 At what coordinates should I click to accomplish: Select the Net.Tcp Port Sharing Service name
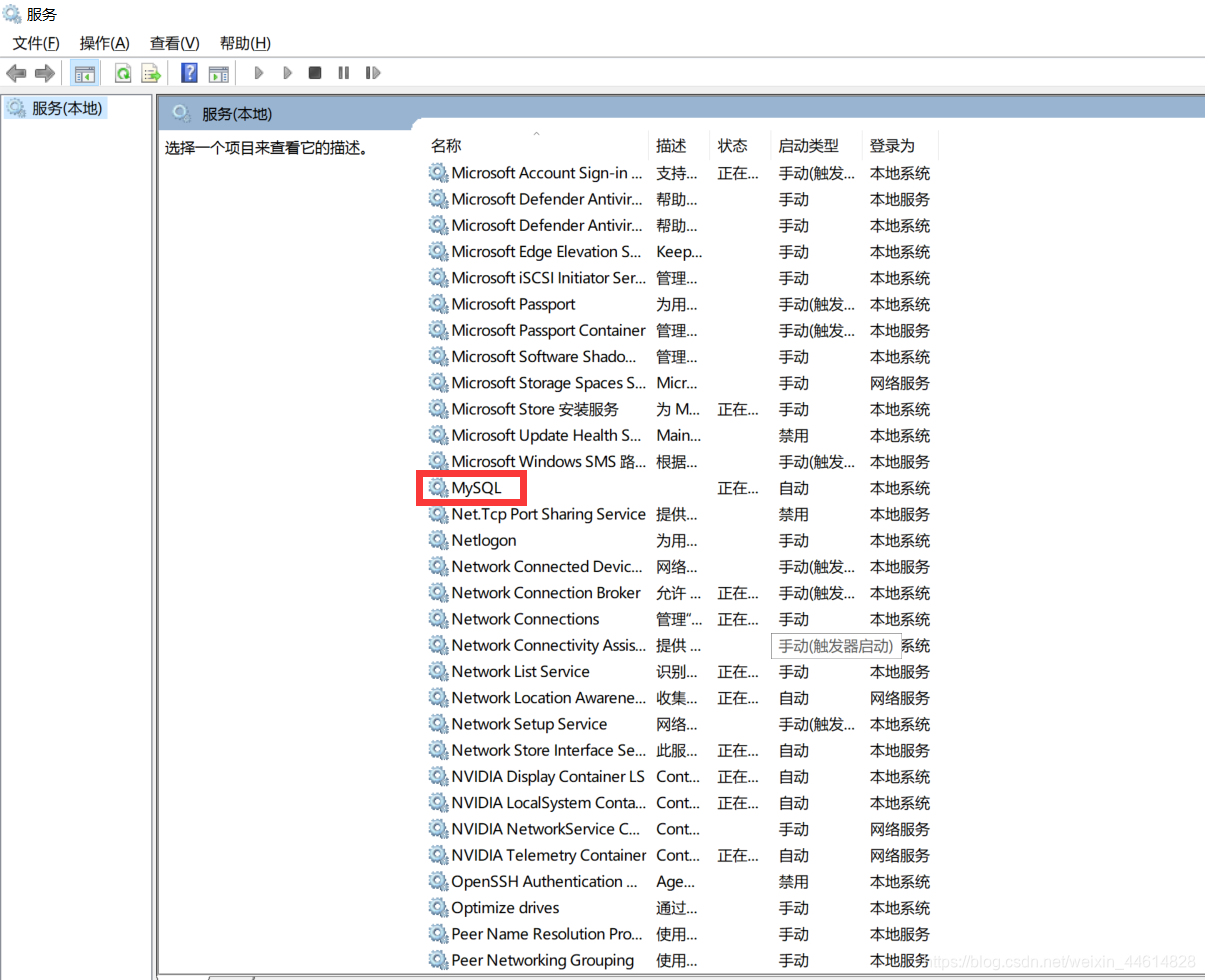(x=548, y=514)
